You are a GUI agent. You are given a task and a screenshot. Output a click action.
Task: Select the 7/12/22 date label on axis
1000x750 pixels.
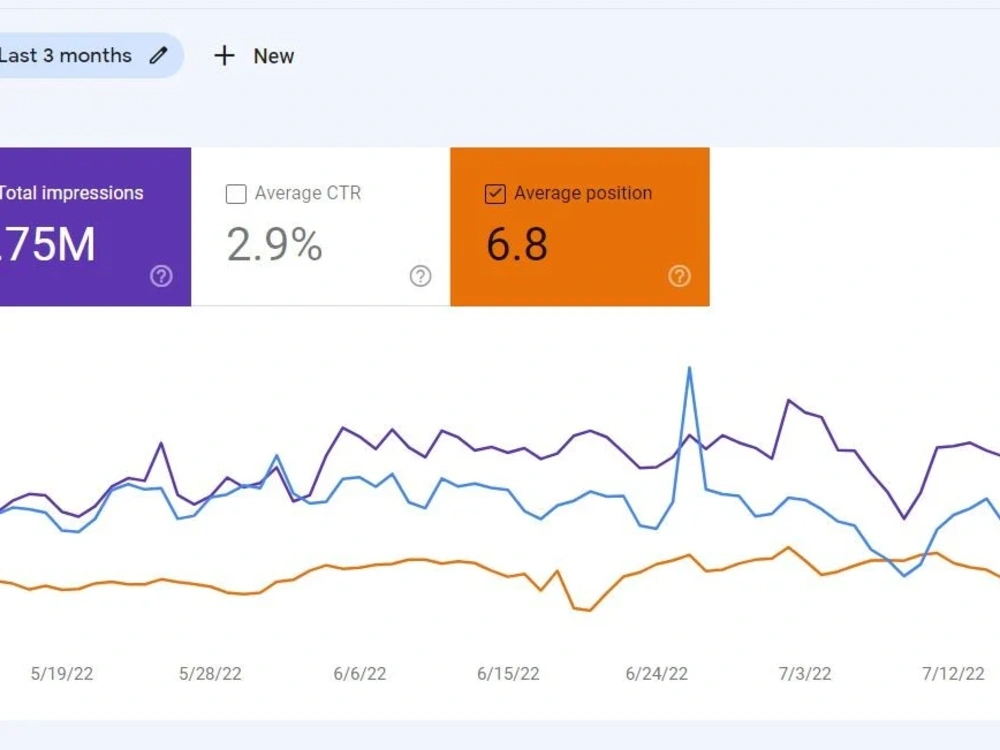click(953, 673)
